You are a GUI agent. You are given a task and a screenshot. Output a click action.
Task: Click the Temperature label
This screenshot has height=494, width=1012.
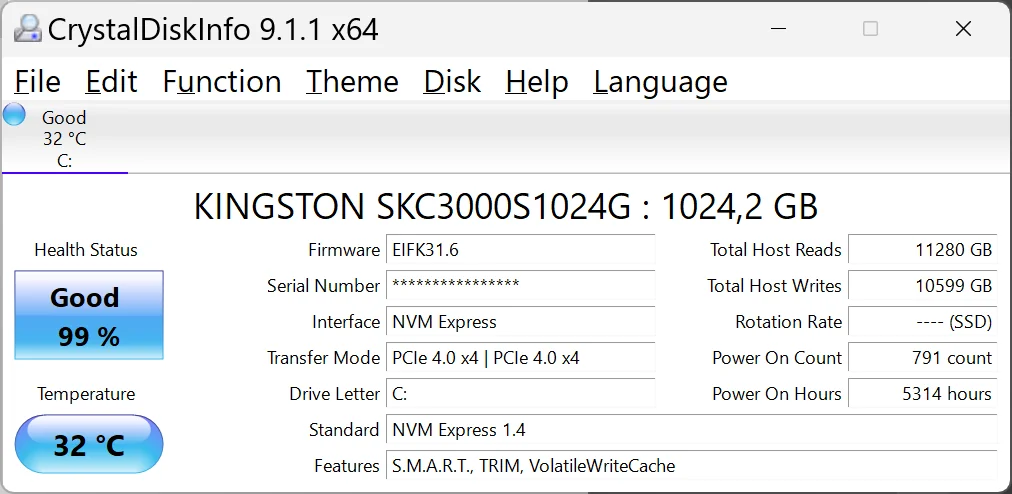86,394
